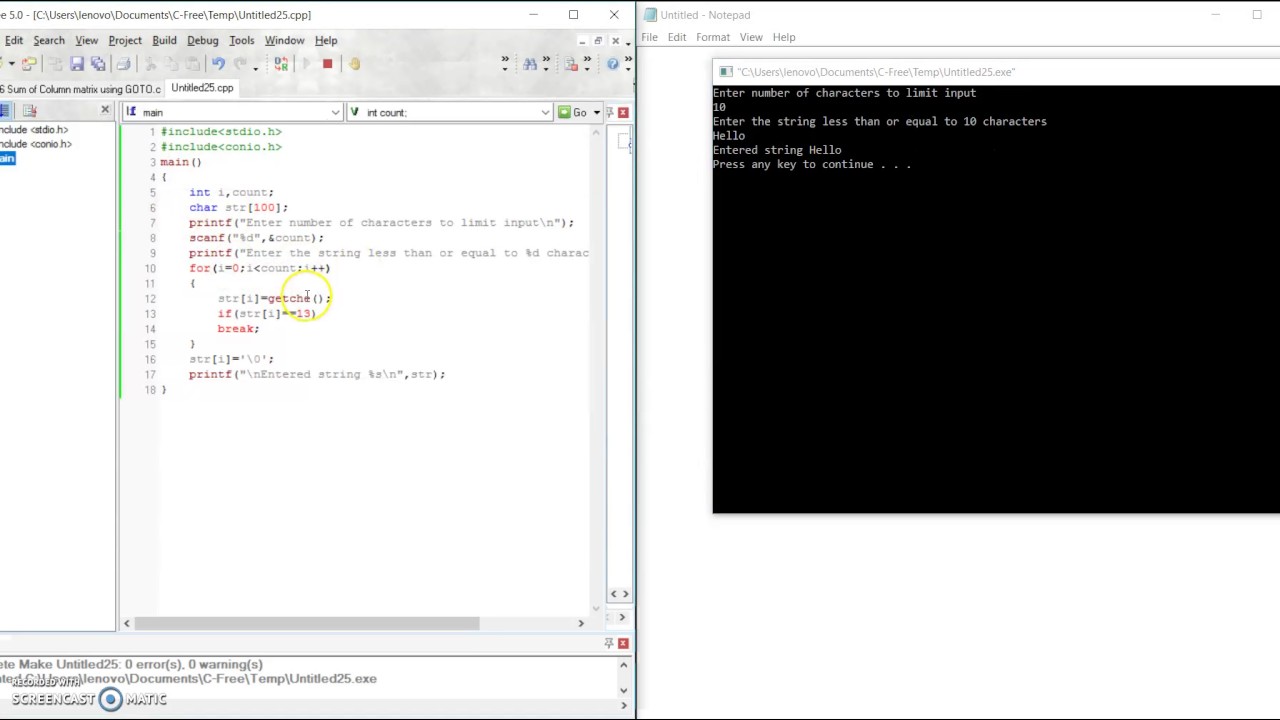The width and height of the screenshot is (1280, 720).
Task: Open the View menu in C-Free
Action: pyautogui.click(x=86, y=40)
